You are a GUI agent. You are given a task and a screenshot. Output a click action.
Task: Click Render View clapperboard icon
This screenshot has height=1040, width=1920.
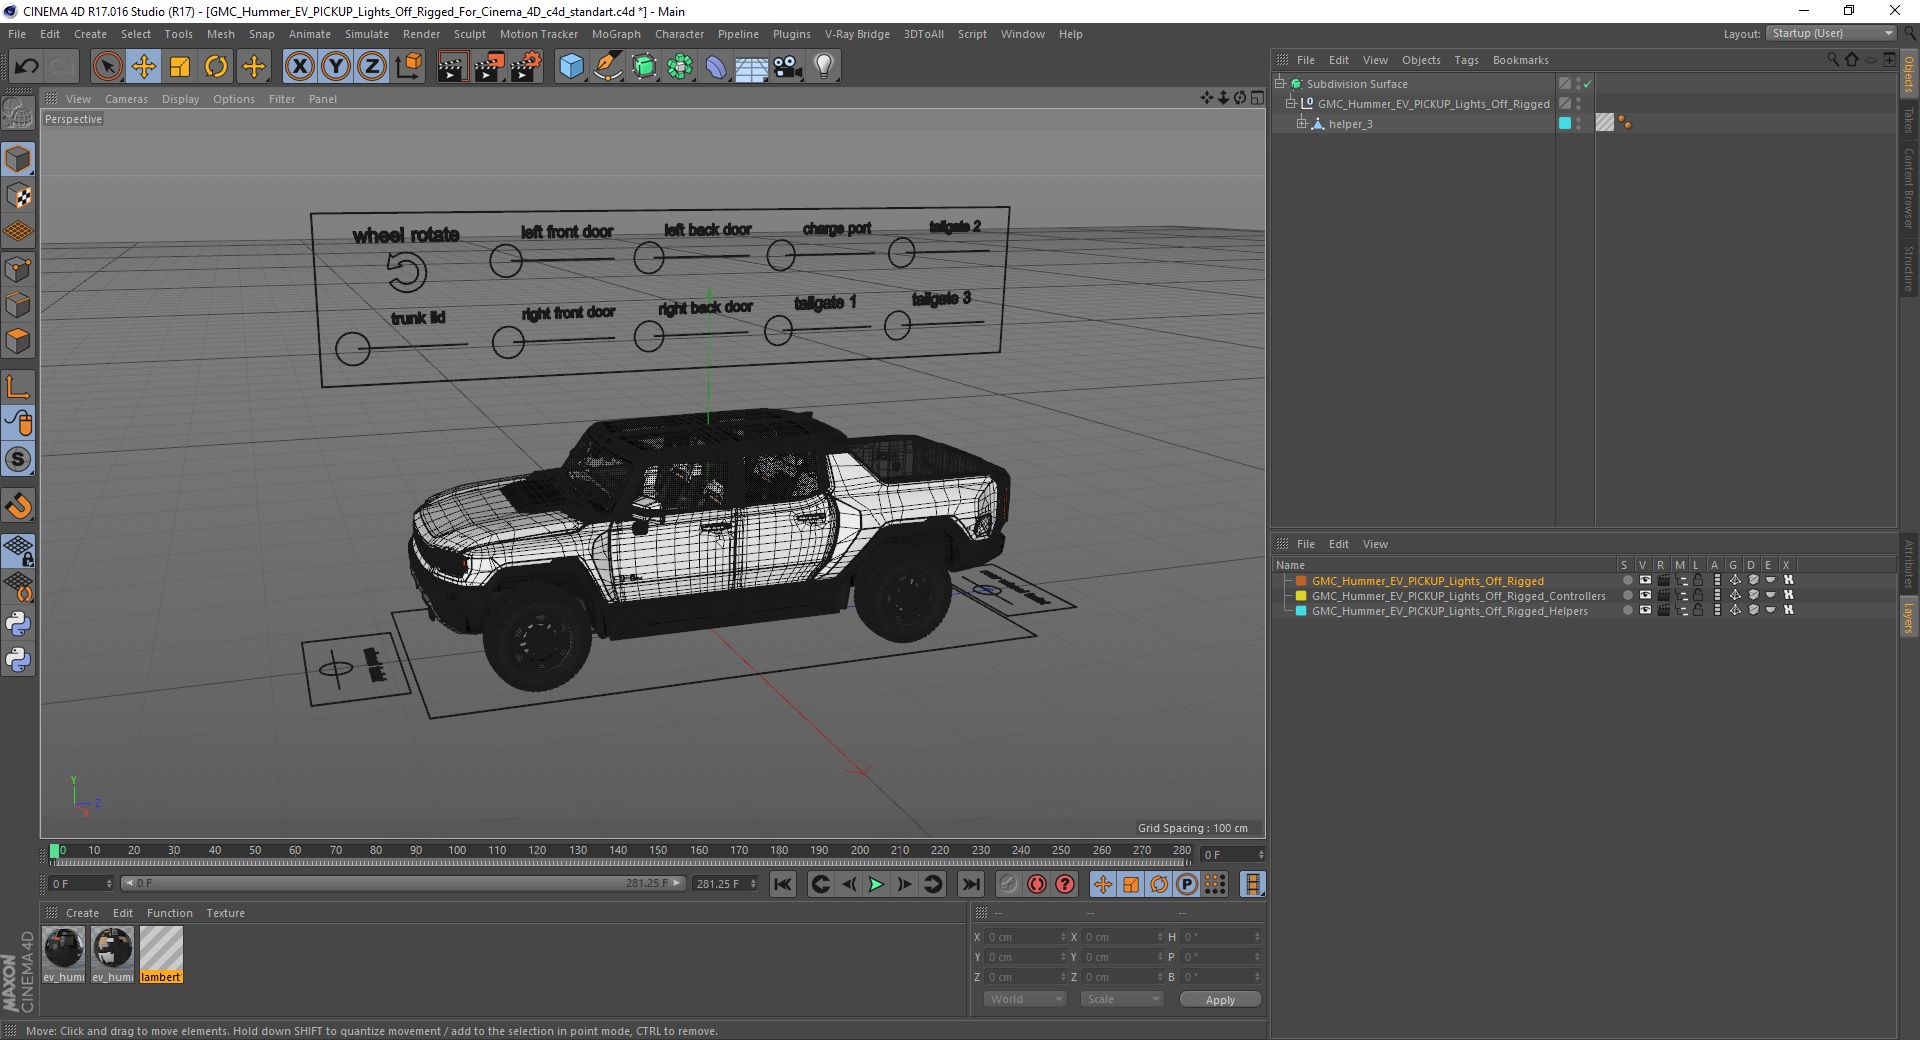(452, 66)
